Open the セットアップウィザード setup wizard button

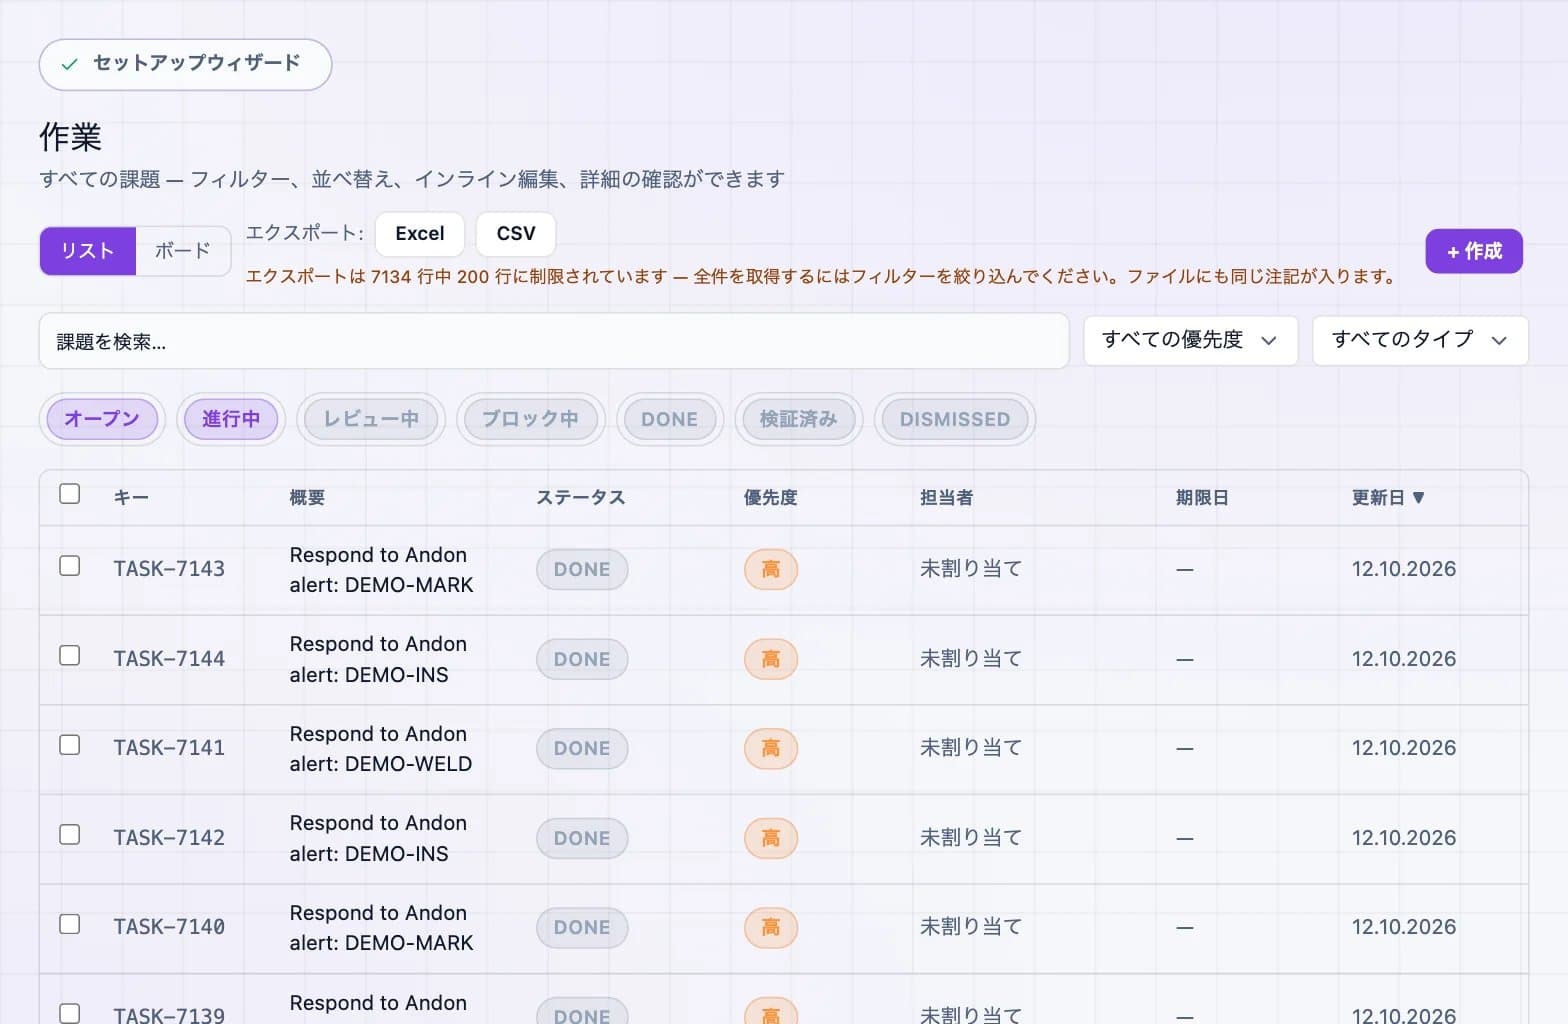185,64
